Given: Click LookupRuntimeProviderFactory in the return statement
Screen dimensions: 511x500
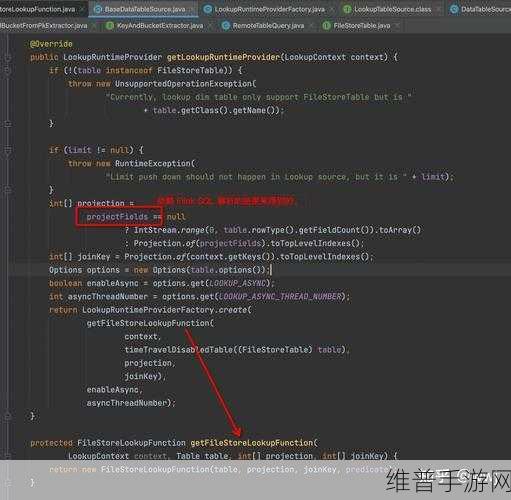Looking at the screenshot, I should (x=148, y=310).
